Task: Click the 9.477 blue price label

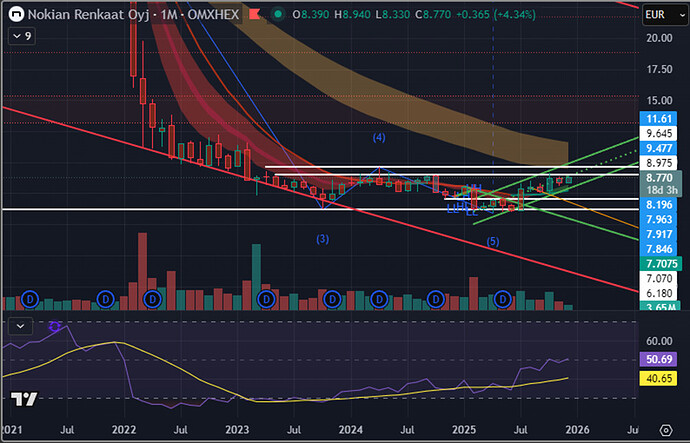Action: tap(659, 148)
